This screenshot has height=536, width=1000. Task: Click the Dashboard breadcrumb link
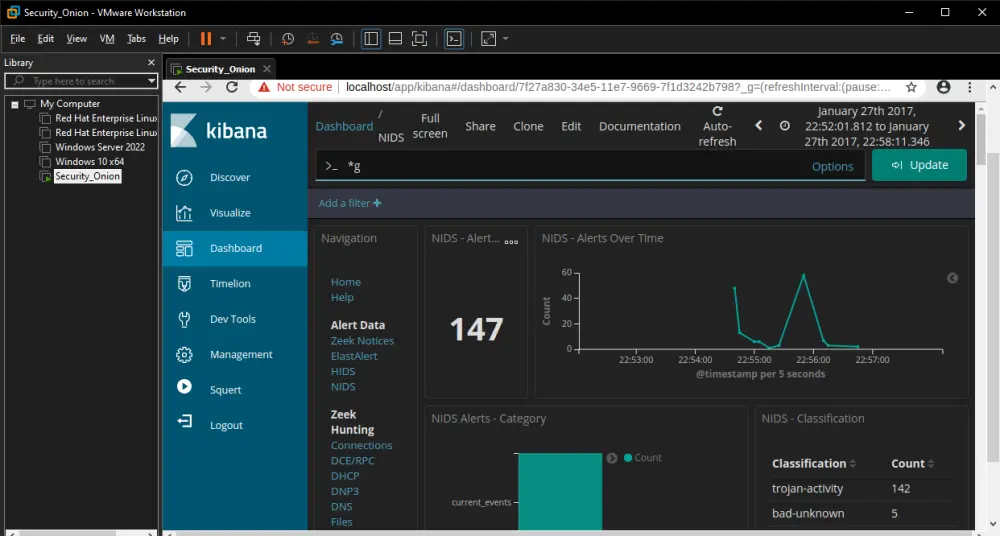(x=344, y=126)
